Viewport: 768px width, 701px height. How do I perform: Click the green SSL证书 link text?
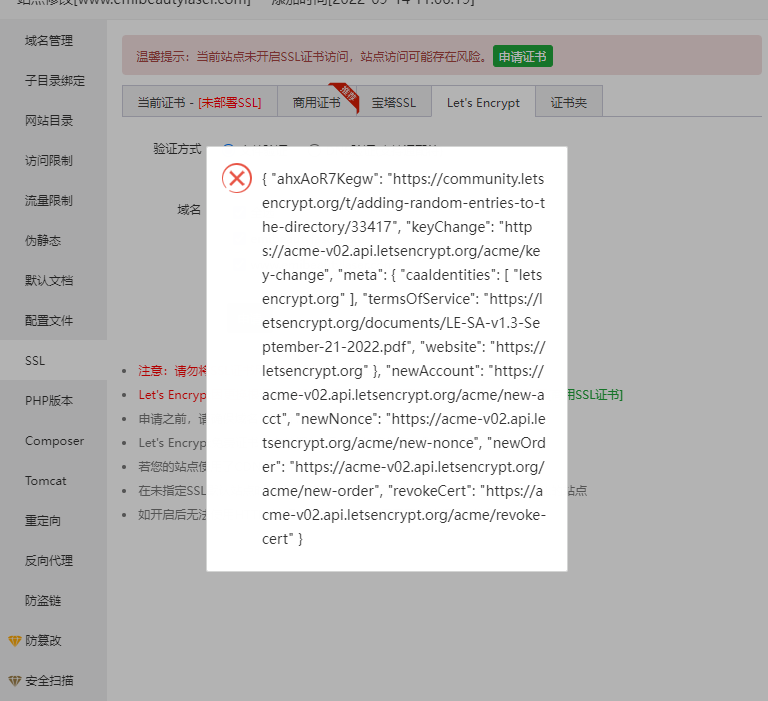tap(595, 395)
